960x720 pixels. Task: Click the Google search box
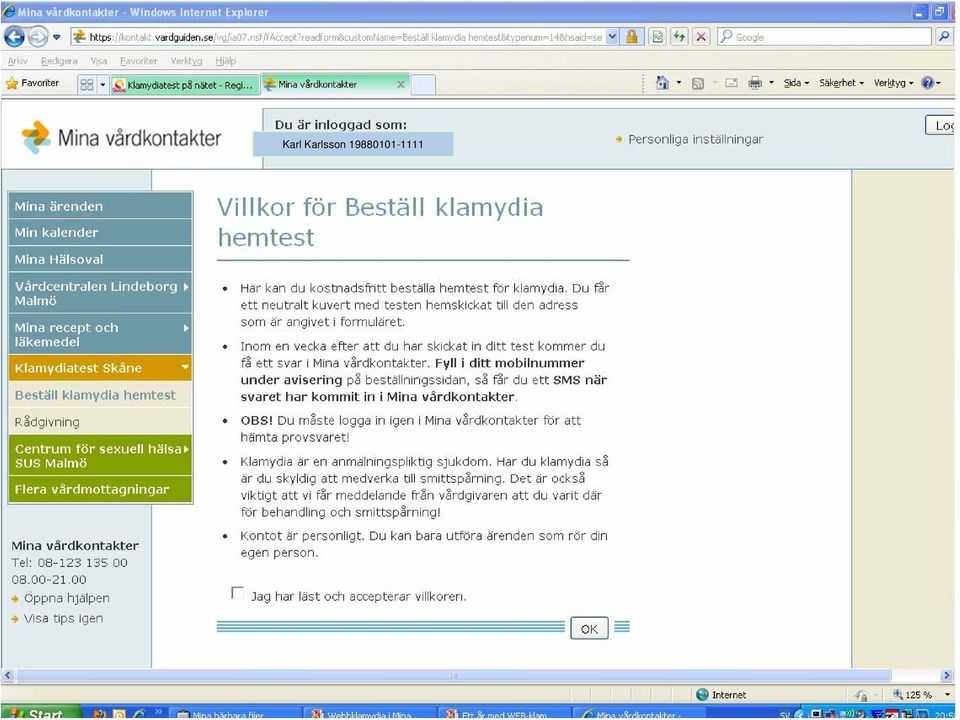pos(824,37)
